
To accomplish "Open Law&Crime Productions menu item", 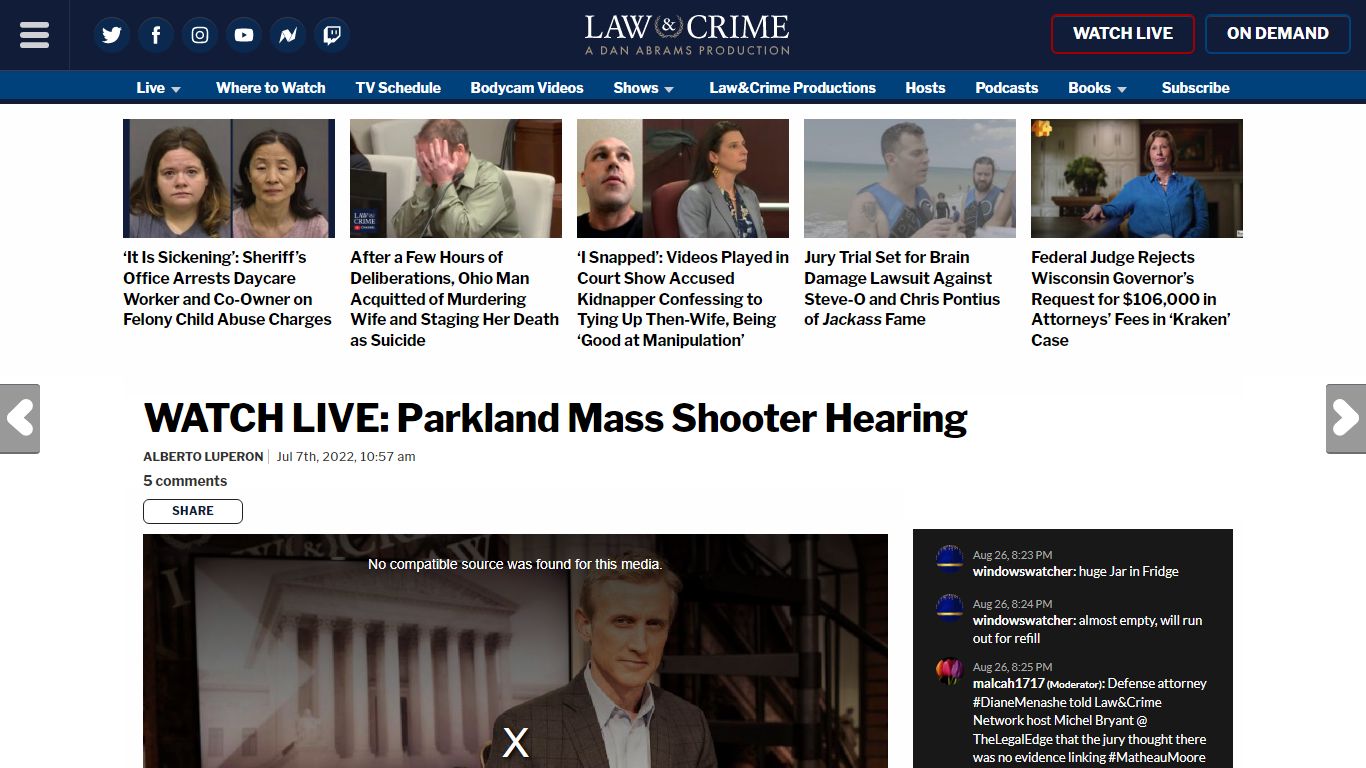I will tap(793, 88).
